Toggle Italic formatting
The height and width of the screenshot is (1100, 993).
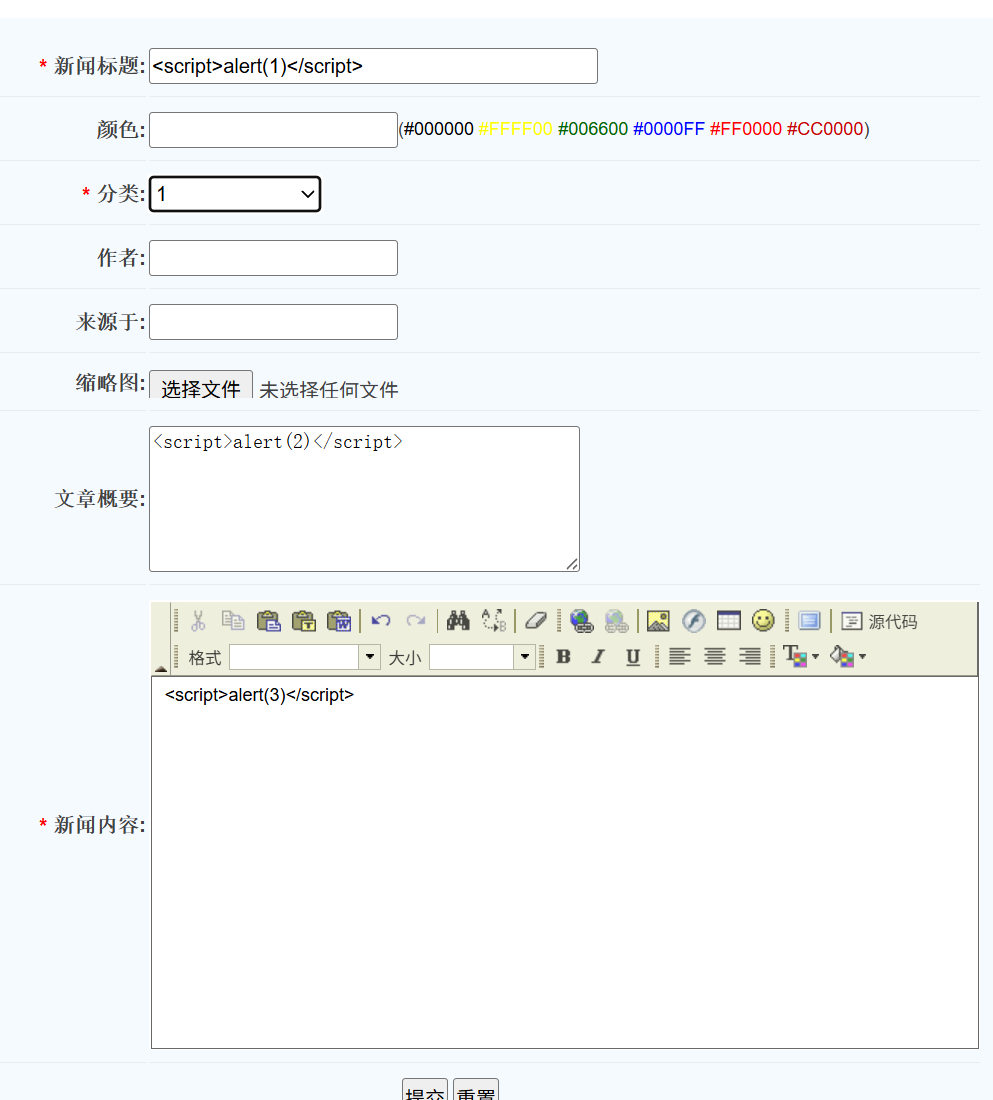coord(598,657)
